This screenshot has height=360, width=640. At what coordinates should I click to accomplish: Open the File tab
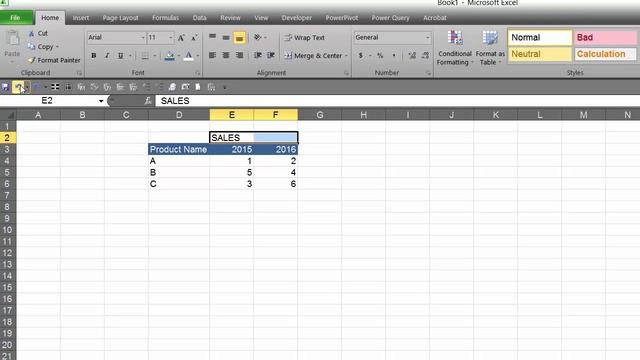click(16, 18)
